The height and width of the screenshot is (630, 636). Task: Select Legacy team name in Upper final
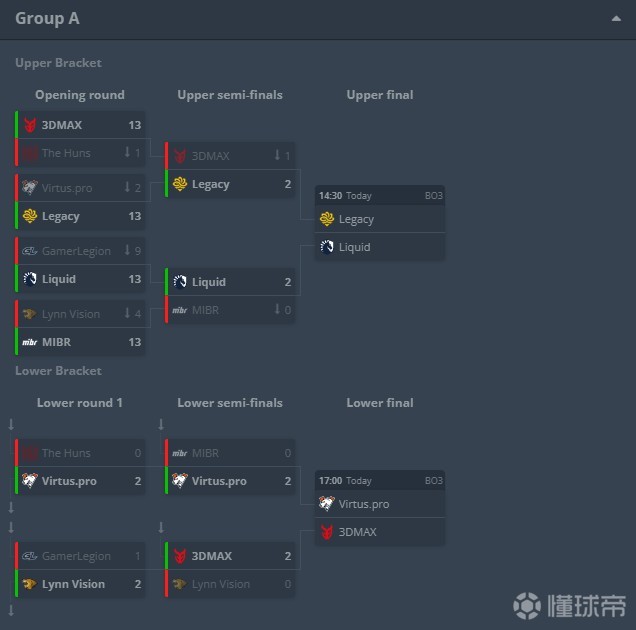pyautogui.click(x=356, y=219)
